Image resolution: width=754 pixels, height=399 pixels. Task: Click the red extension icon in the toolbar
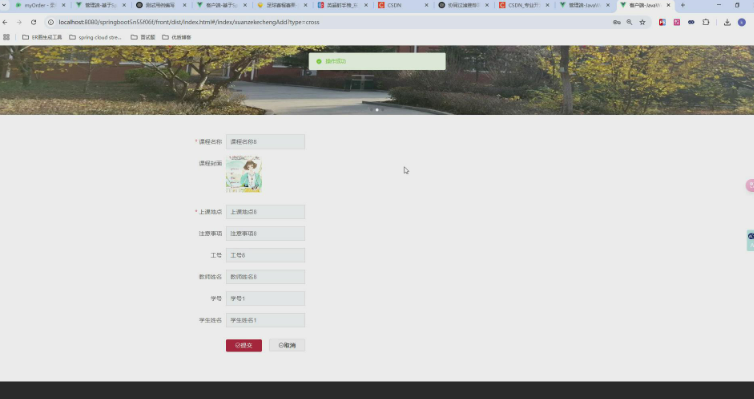[662, 22]
